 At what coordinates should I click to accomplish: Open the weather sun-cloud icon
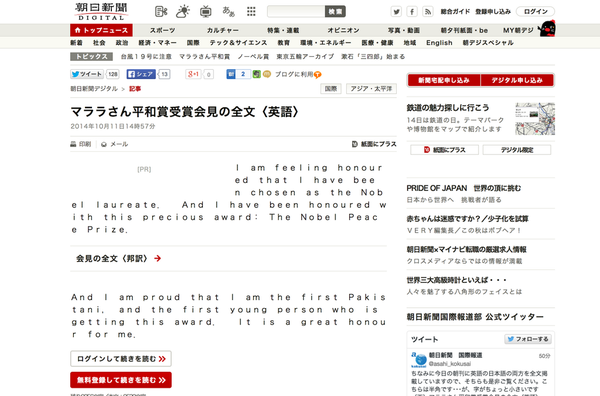[183, 11]
